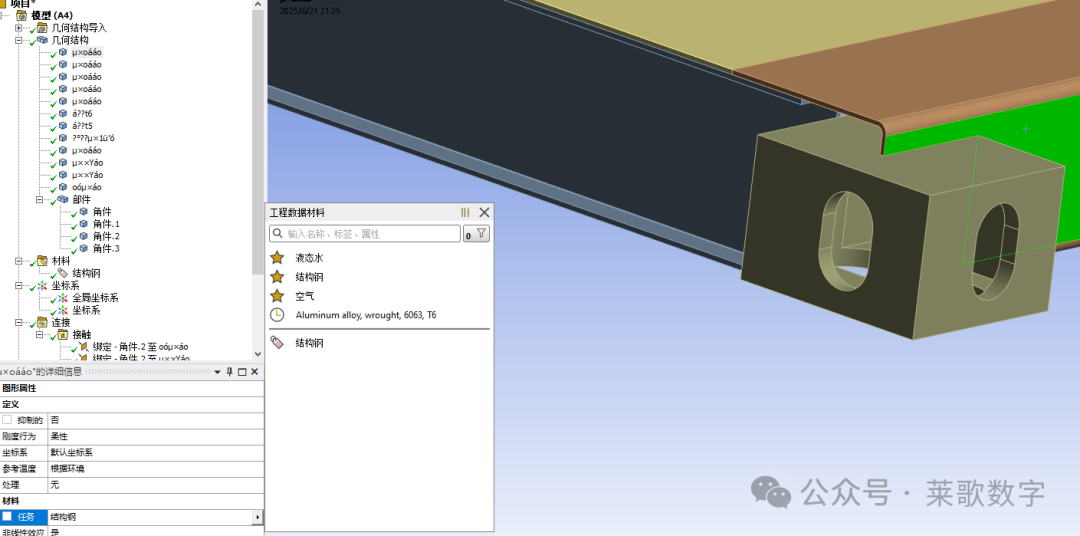The width and height of the screenshot is (1080, 536).
Task: Click the tag icon of tree item 结构钢
Action: (63, 274)
